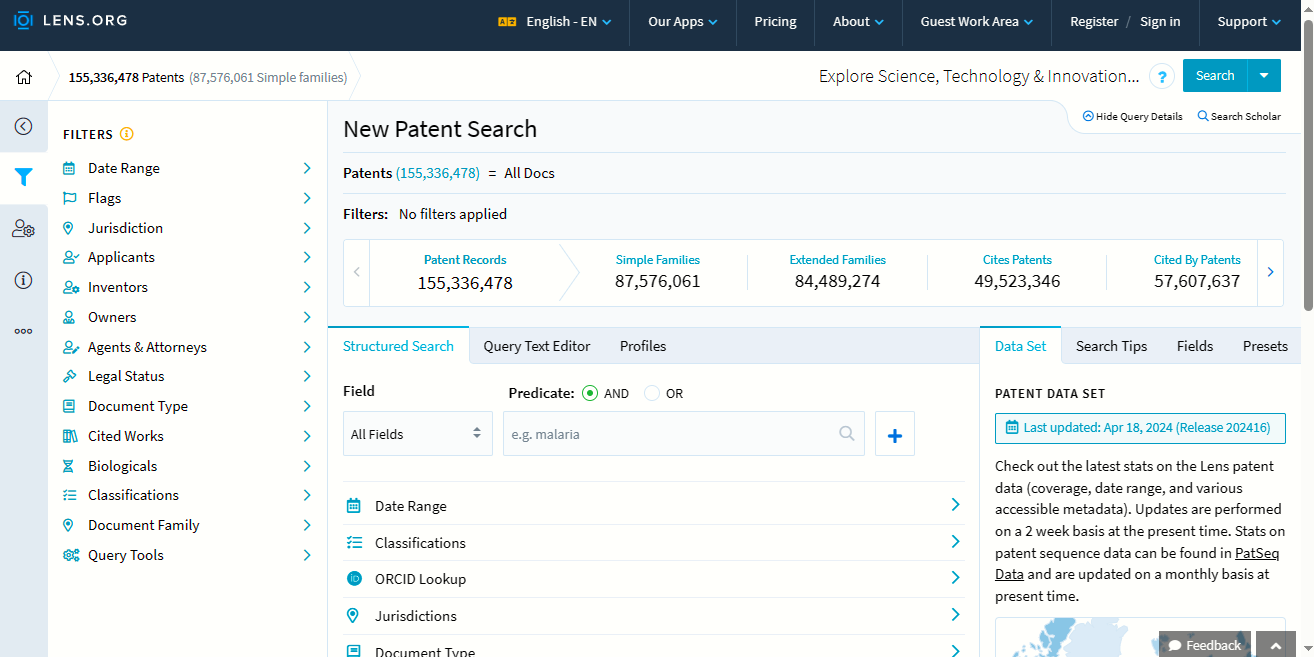Click the stats carousel next arrow
This screenshot has width=1314, height=657.
point(1271,272)
